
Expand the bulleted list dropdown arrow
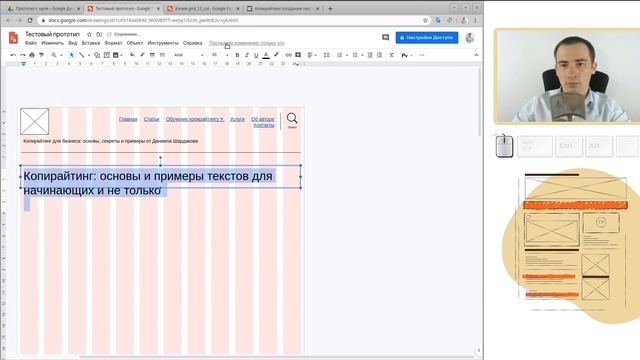[x=362, y=55]
